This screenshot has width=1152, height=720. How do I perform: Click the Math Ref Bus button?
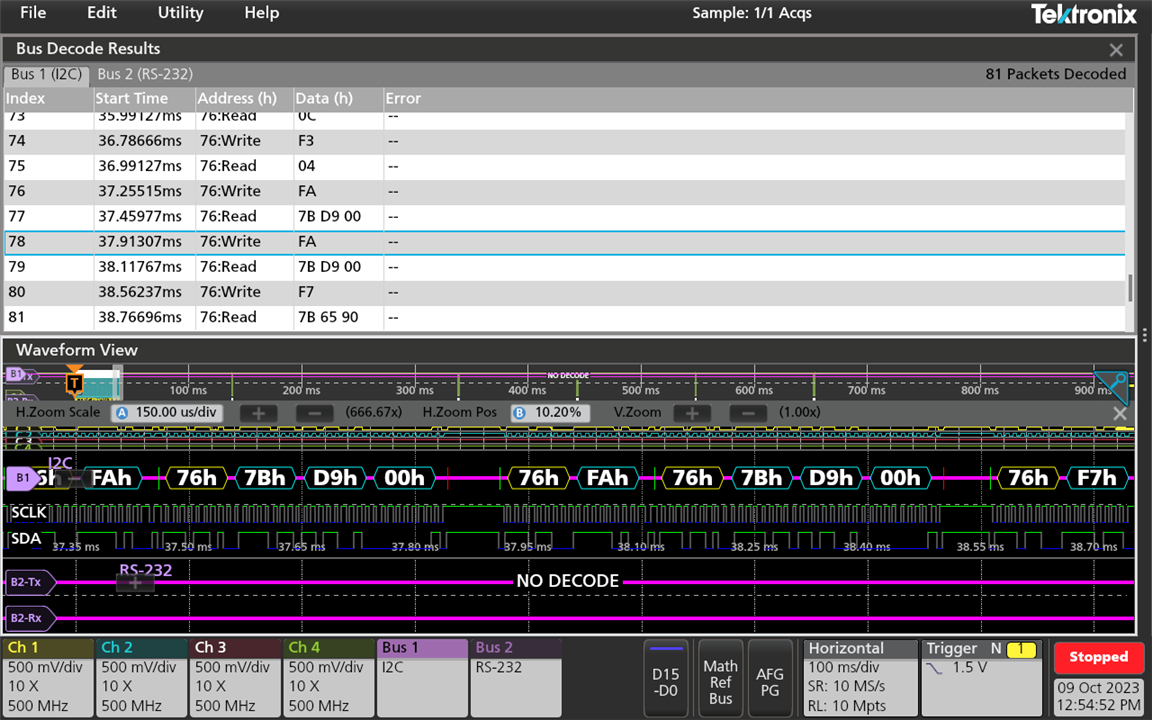point(720,678)
